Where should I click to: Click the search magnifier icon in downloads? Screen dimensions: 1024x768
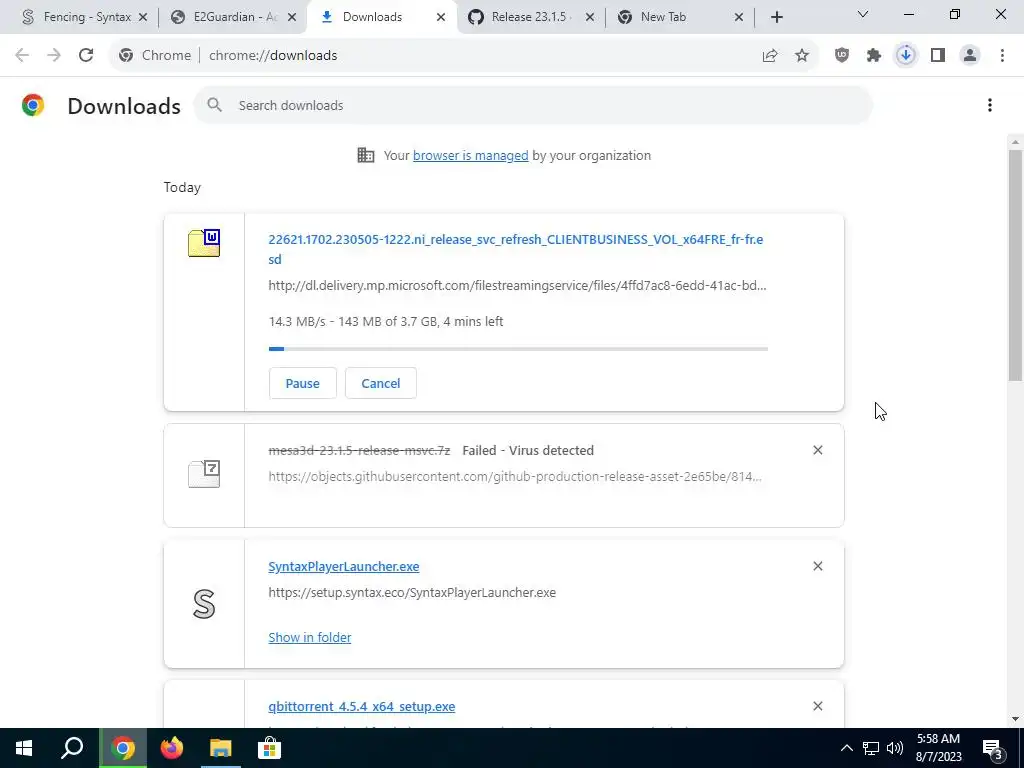point(214,105)
